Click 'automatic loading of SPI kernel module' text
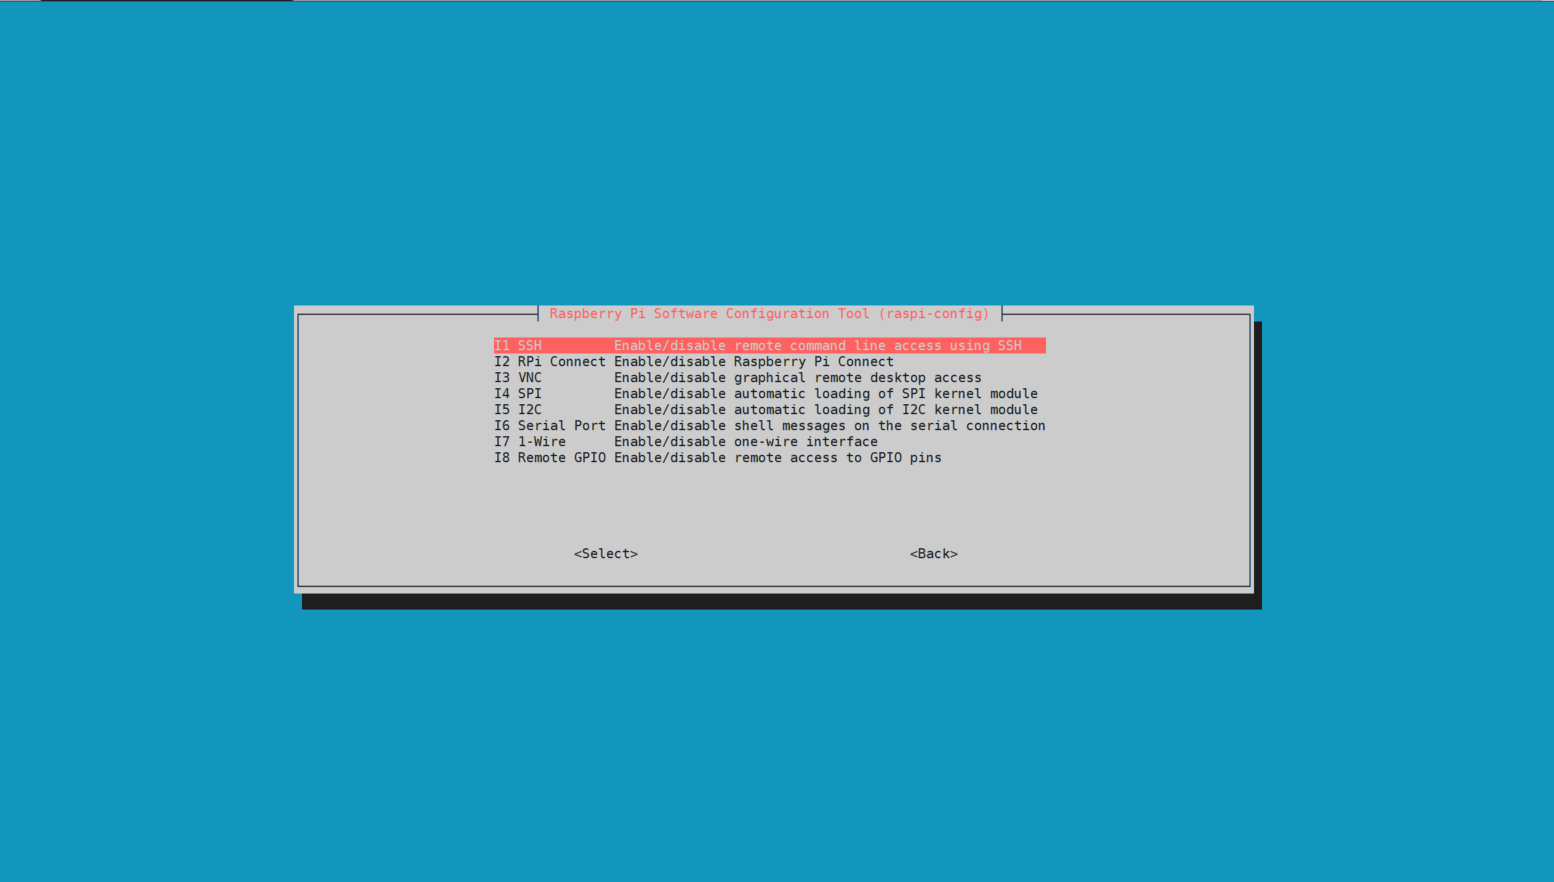Screen dimensions: 1554x882 (886, 394)
